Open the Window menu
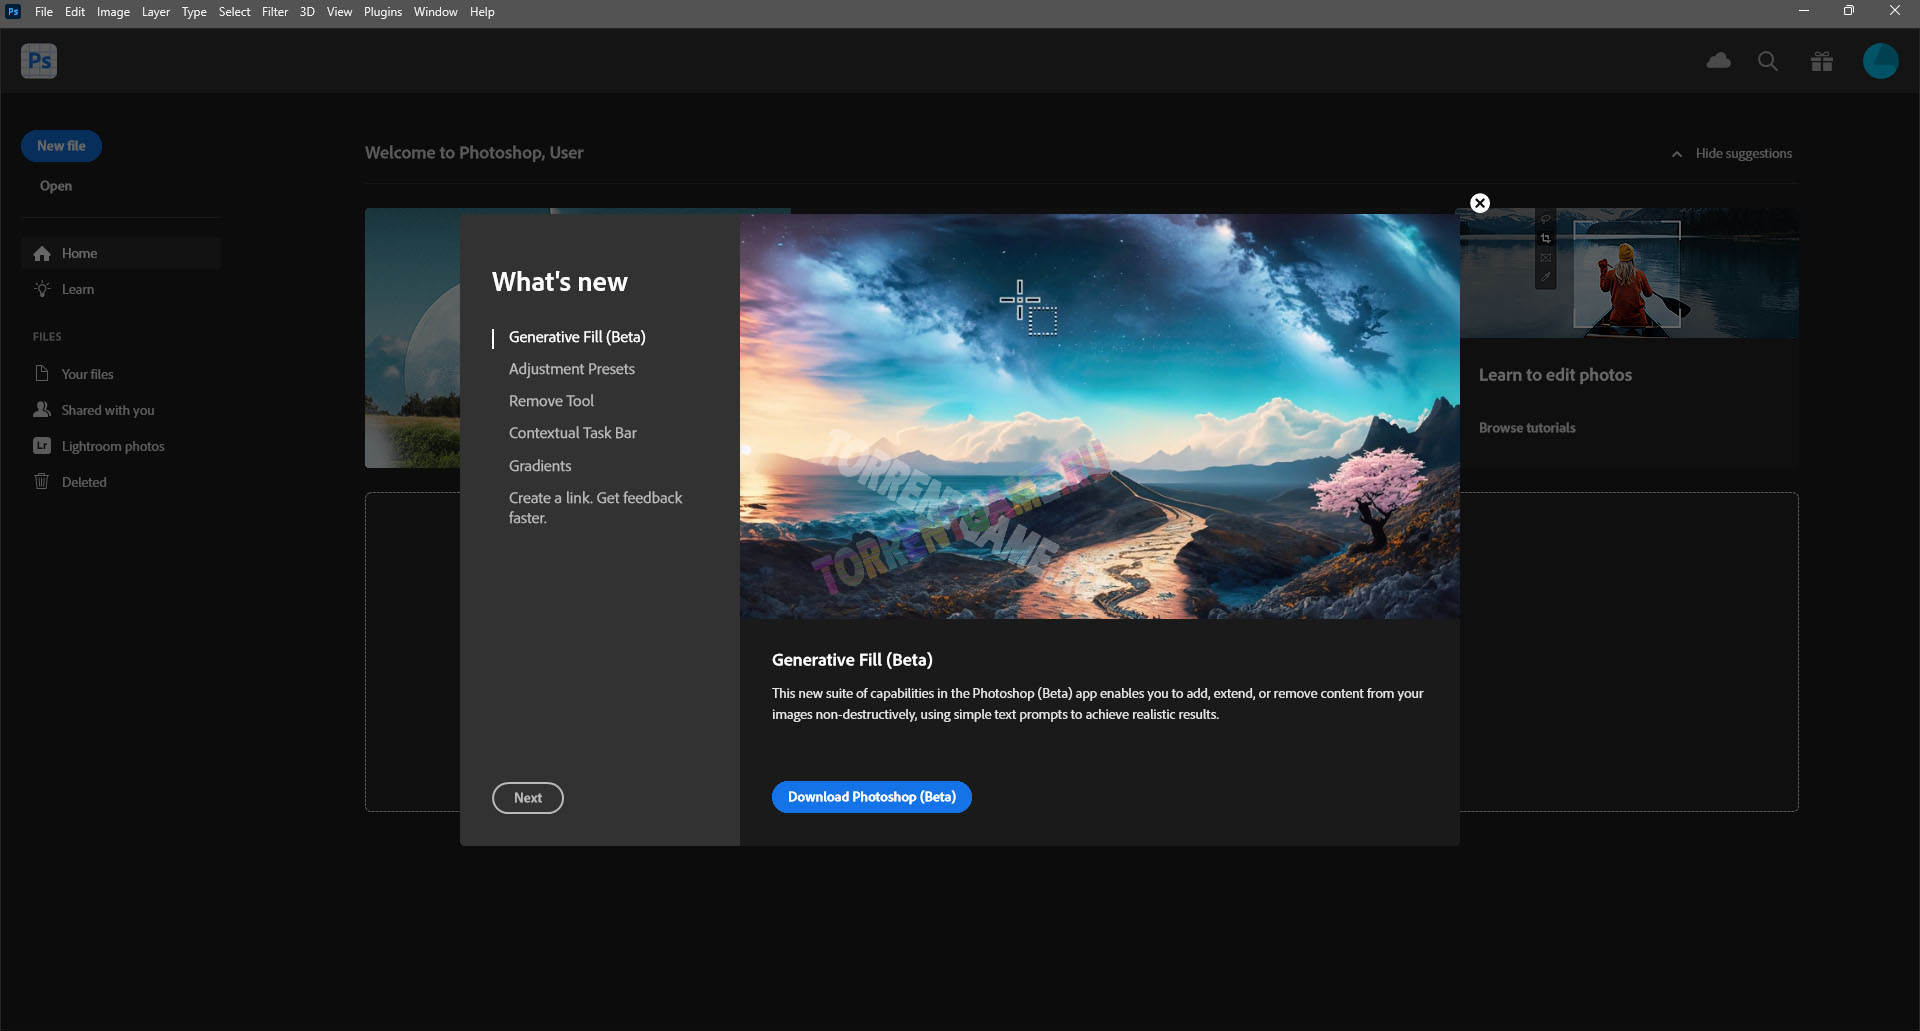1920x1031 pixels. click(x=435, y=12)
